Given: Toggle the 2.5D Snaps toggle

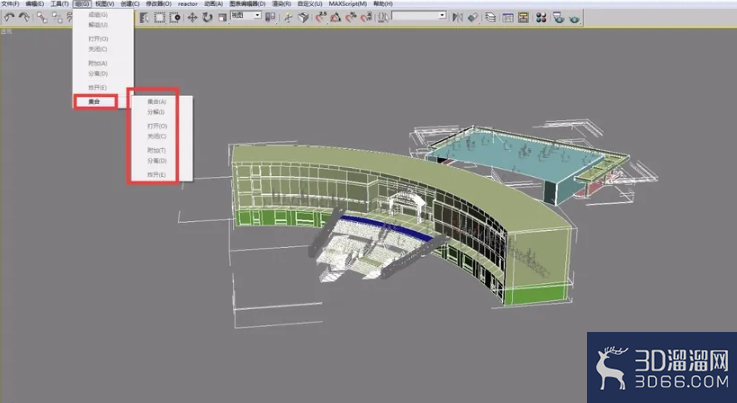Looking at the screenshot, I should point(321,17).
